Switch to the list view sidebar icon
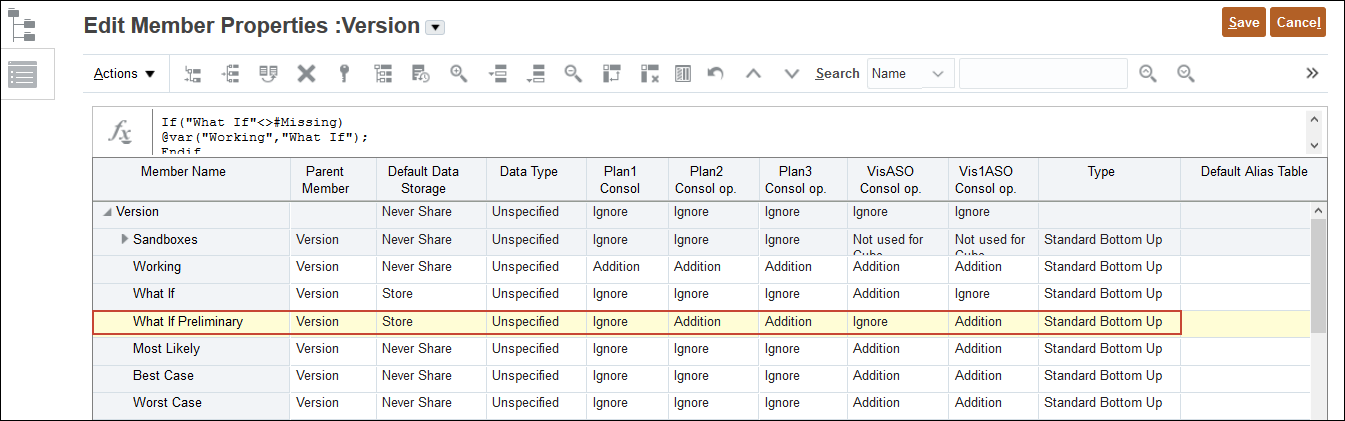The width and height of the screenshot is (1345, 421). point(22,74)
